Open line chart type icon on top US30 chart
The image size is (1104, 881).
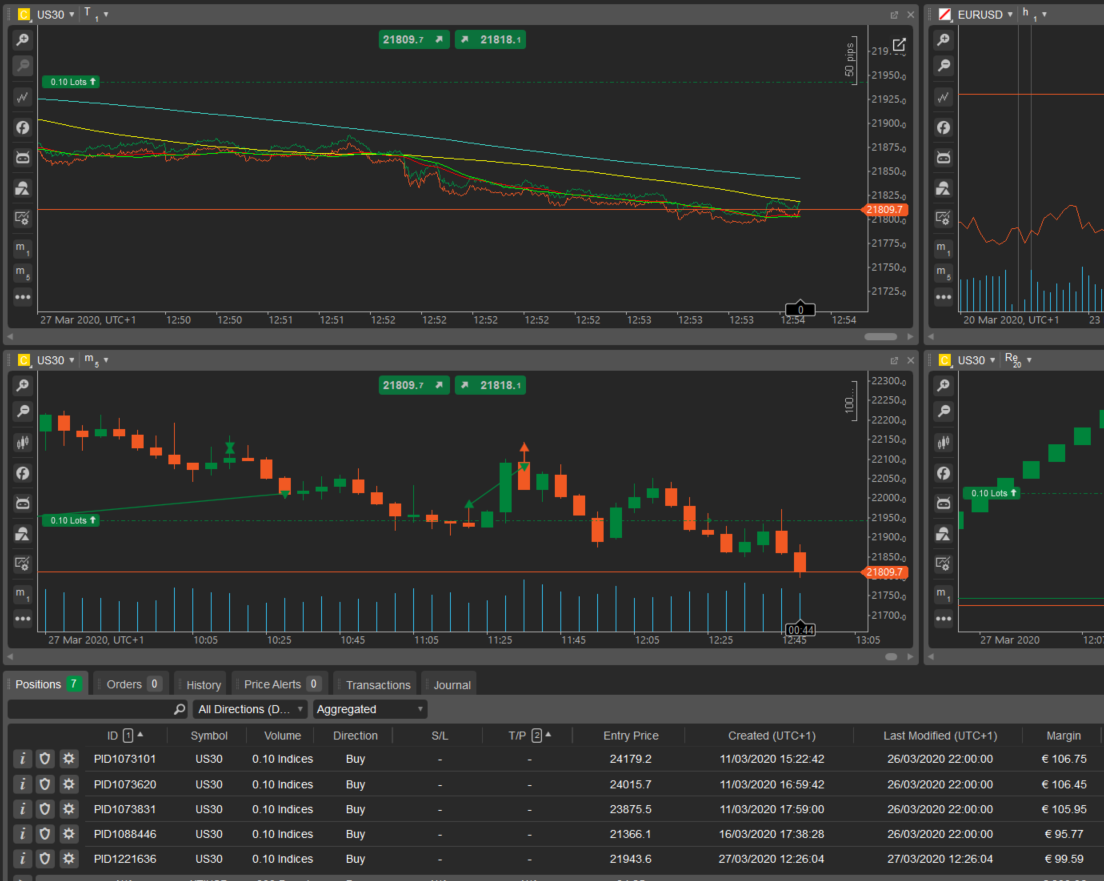23,97
